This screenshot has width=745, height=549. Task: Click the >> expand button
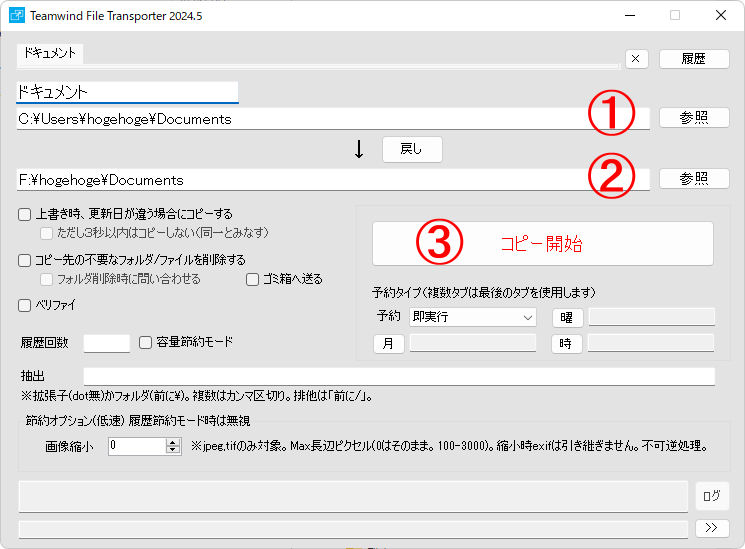711,528
